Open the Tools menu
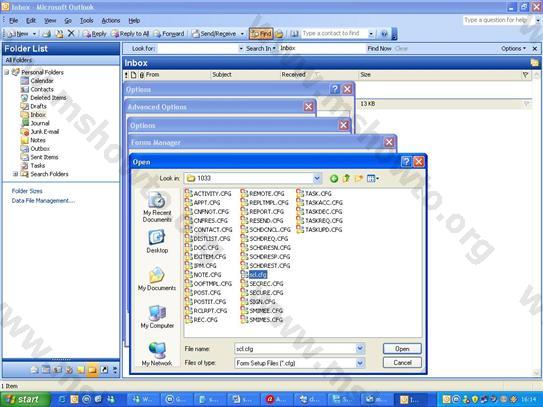Image resolution: width=543 pixels, height=407 pixels. pos(86,20)
